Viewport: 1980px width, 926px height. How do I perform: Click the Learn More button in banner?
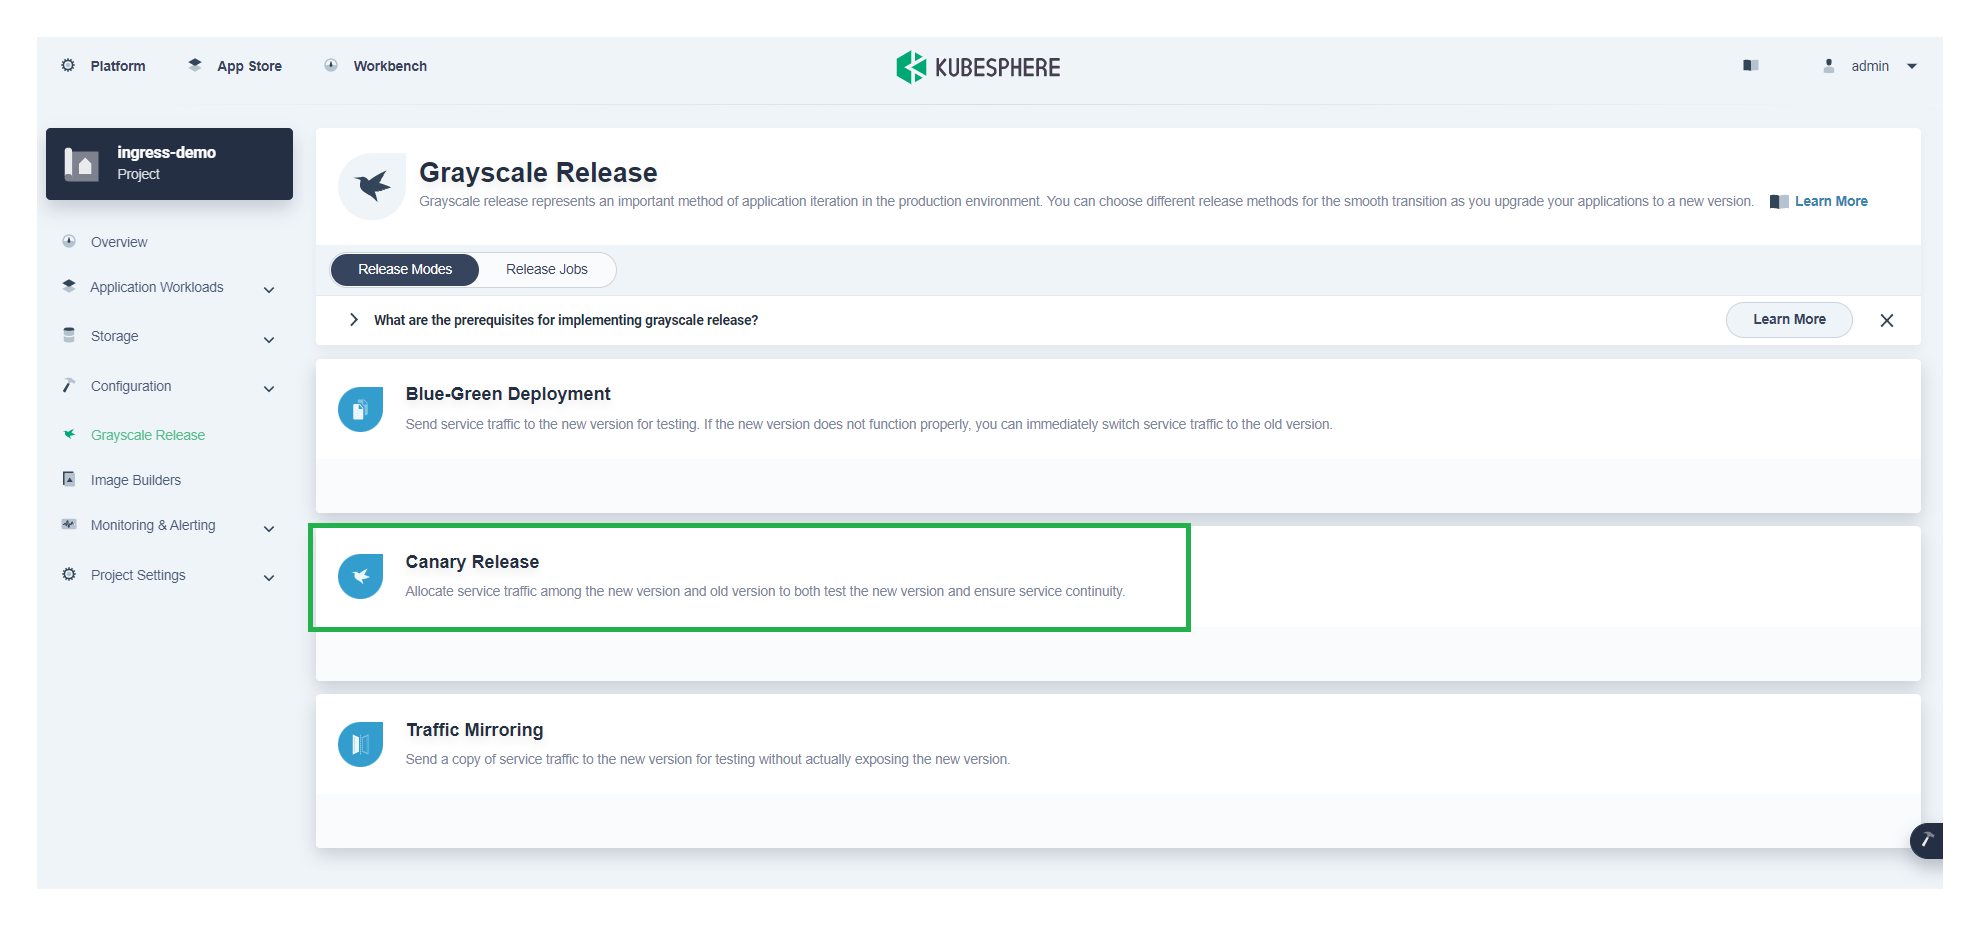[x=1789, y=319]
